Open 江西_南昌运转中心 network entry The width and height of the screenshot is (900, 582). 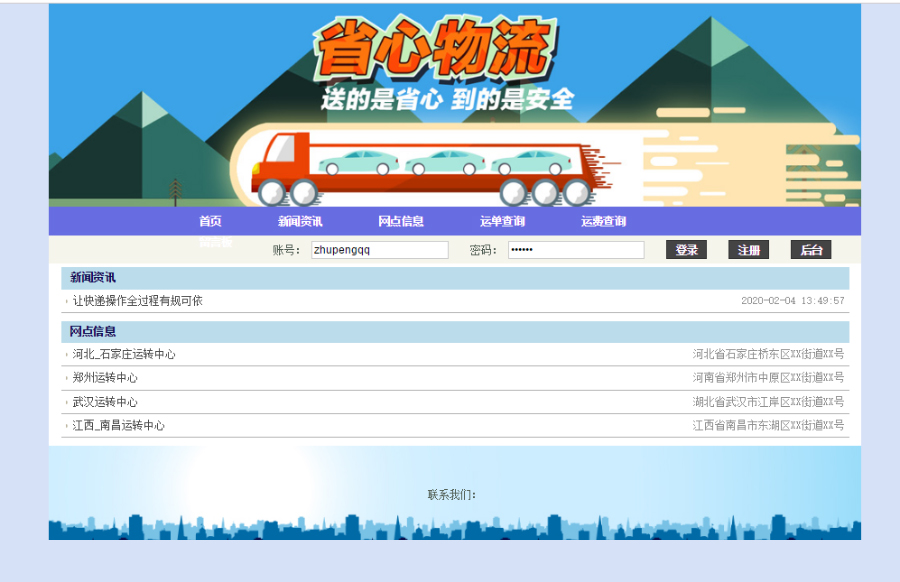(118, 425)
